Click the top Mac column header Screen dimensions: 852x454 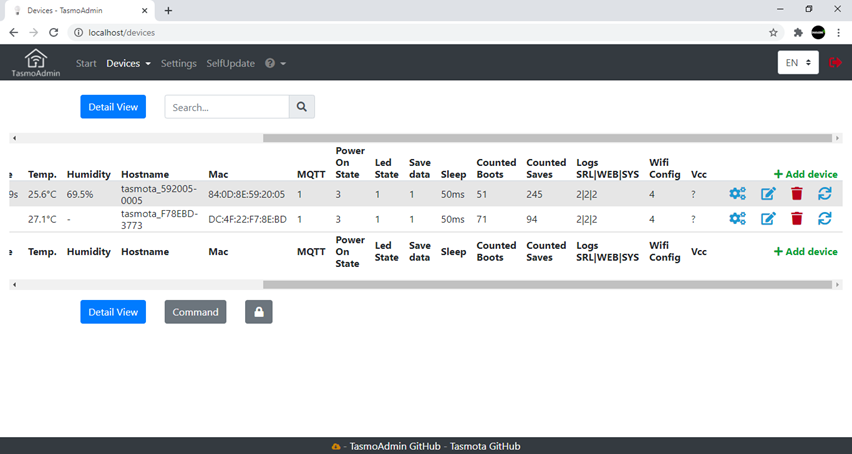pyautogui.click(x=218, y=174)
